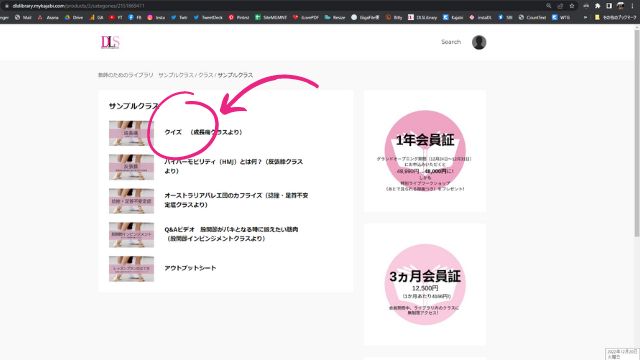The width and height of the screenshot is (640, 360).
Task: Click the 3ヵ月会員証 membership banner
Action: click(x=425, y=284)
